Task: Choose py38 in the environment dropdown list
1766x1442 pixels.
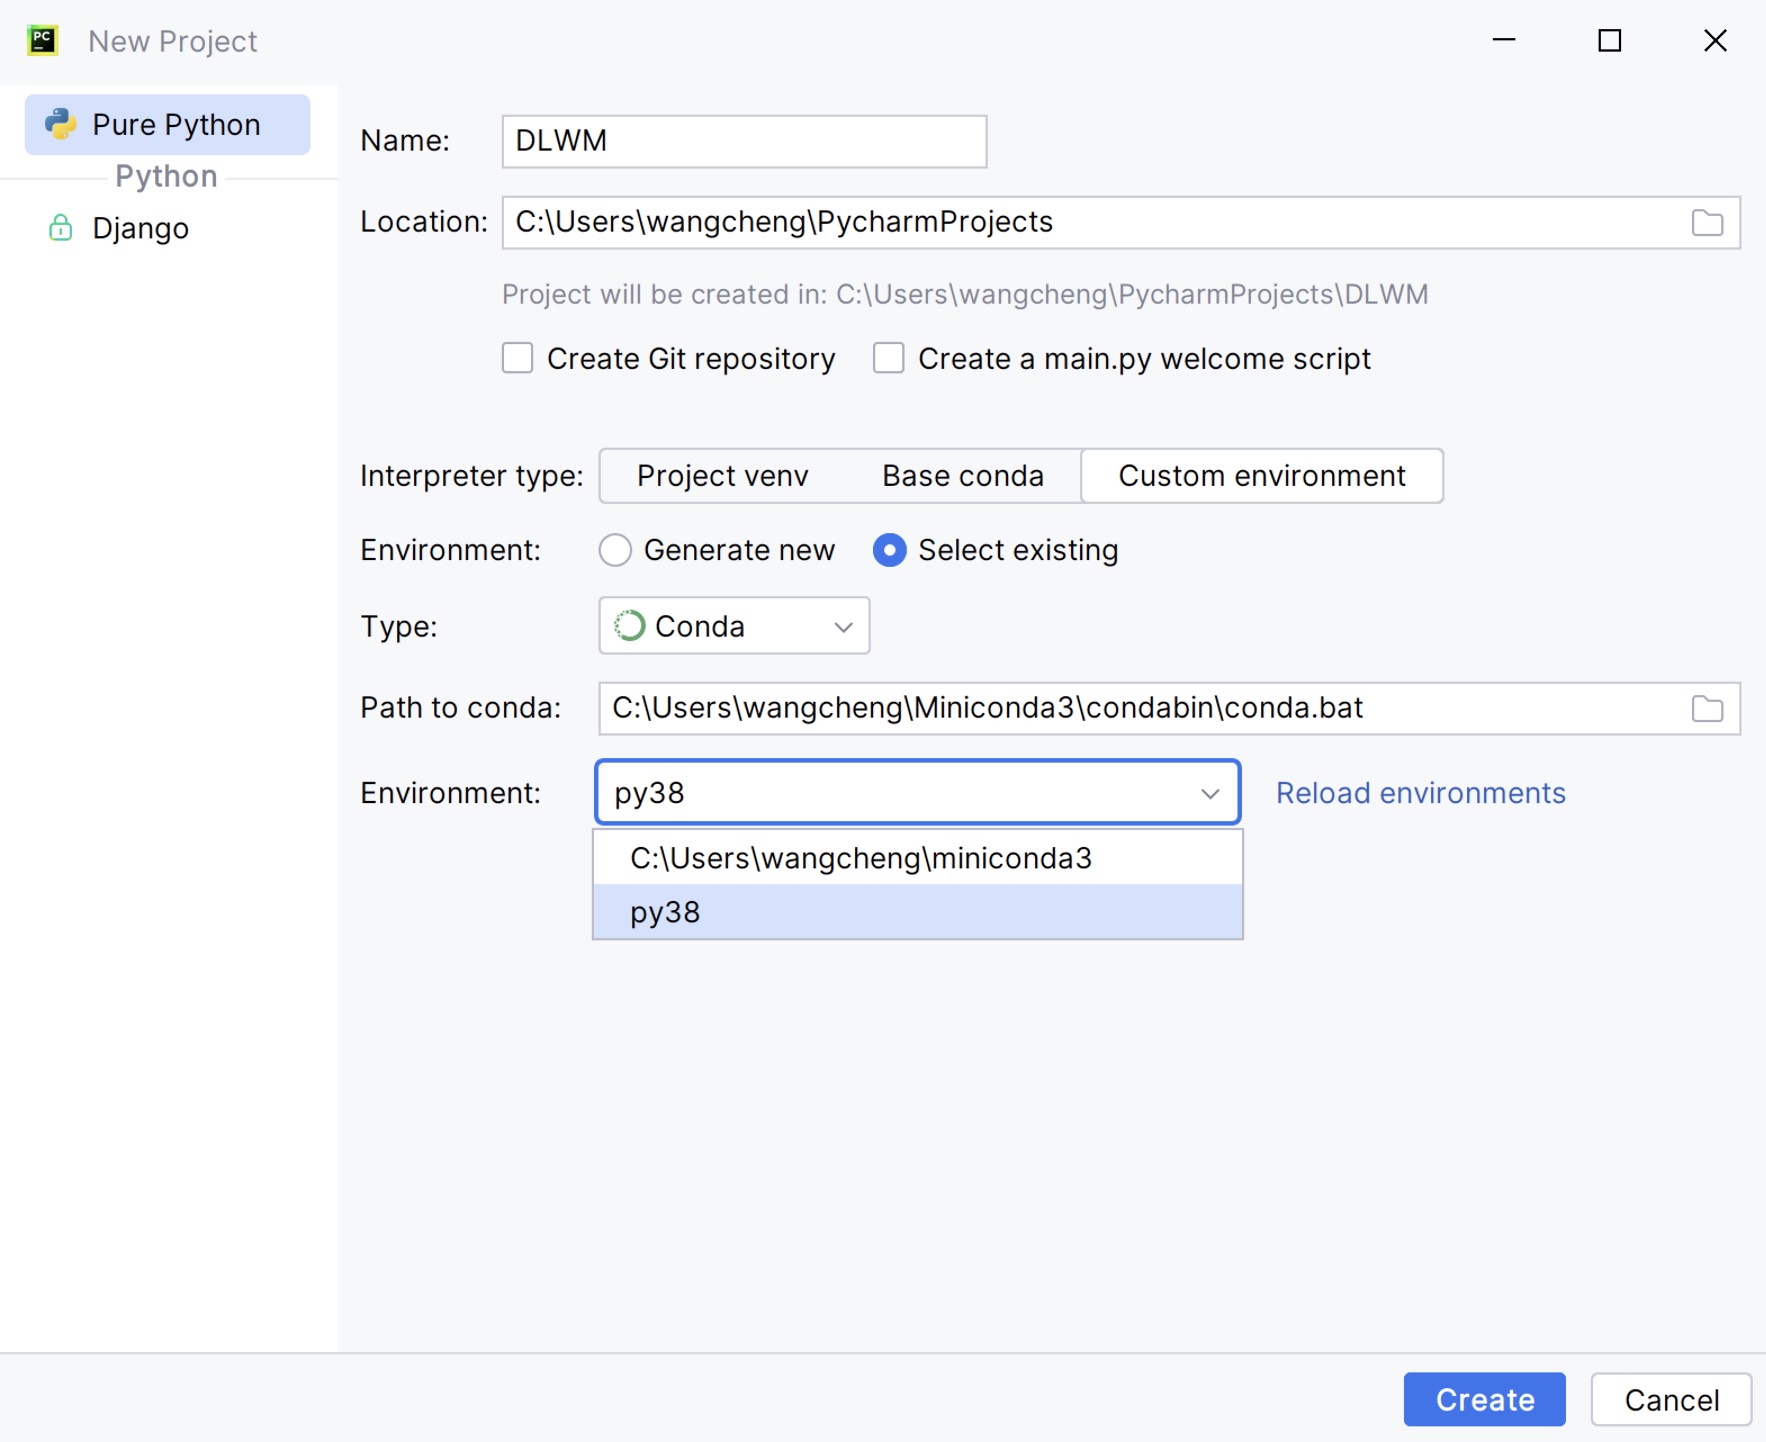Action: (x=918, y=912)
